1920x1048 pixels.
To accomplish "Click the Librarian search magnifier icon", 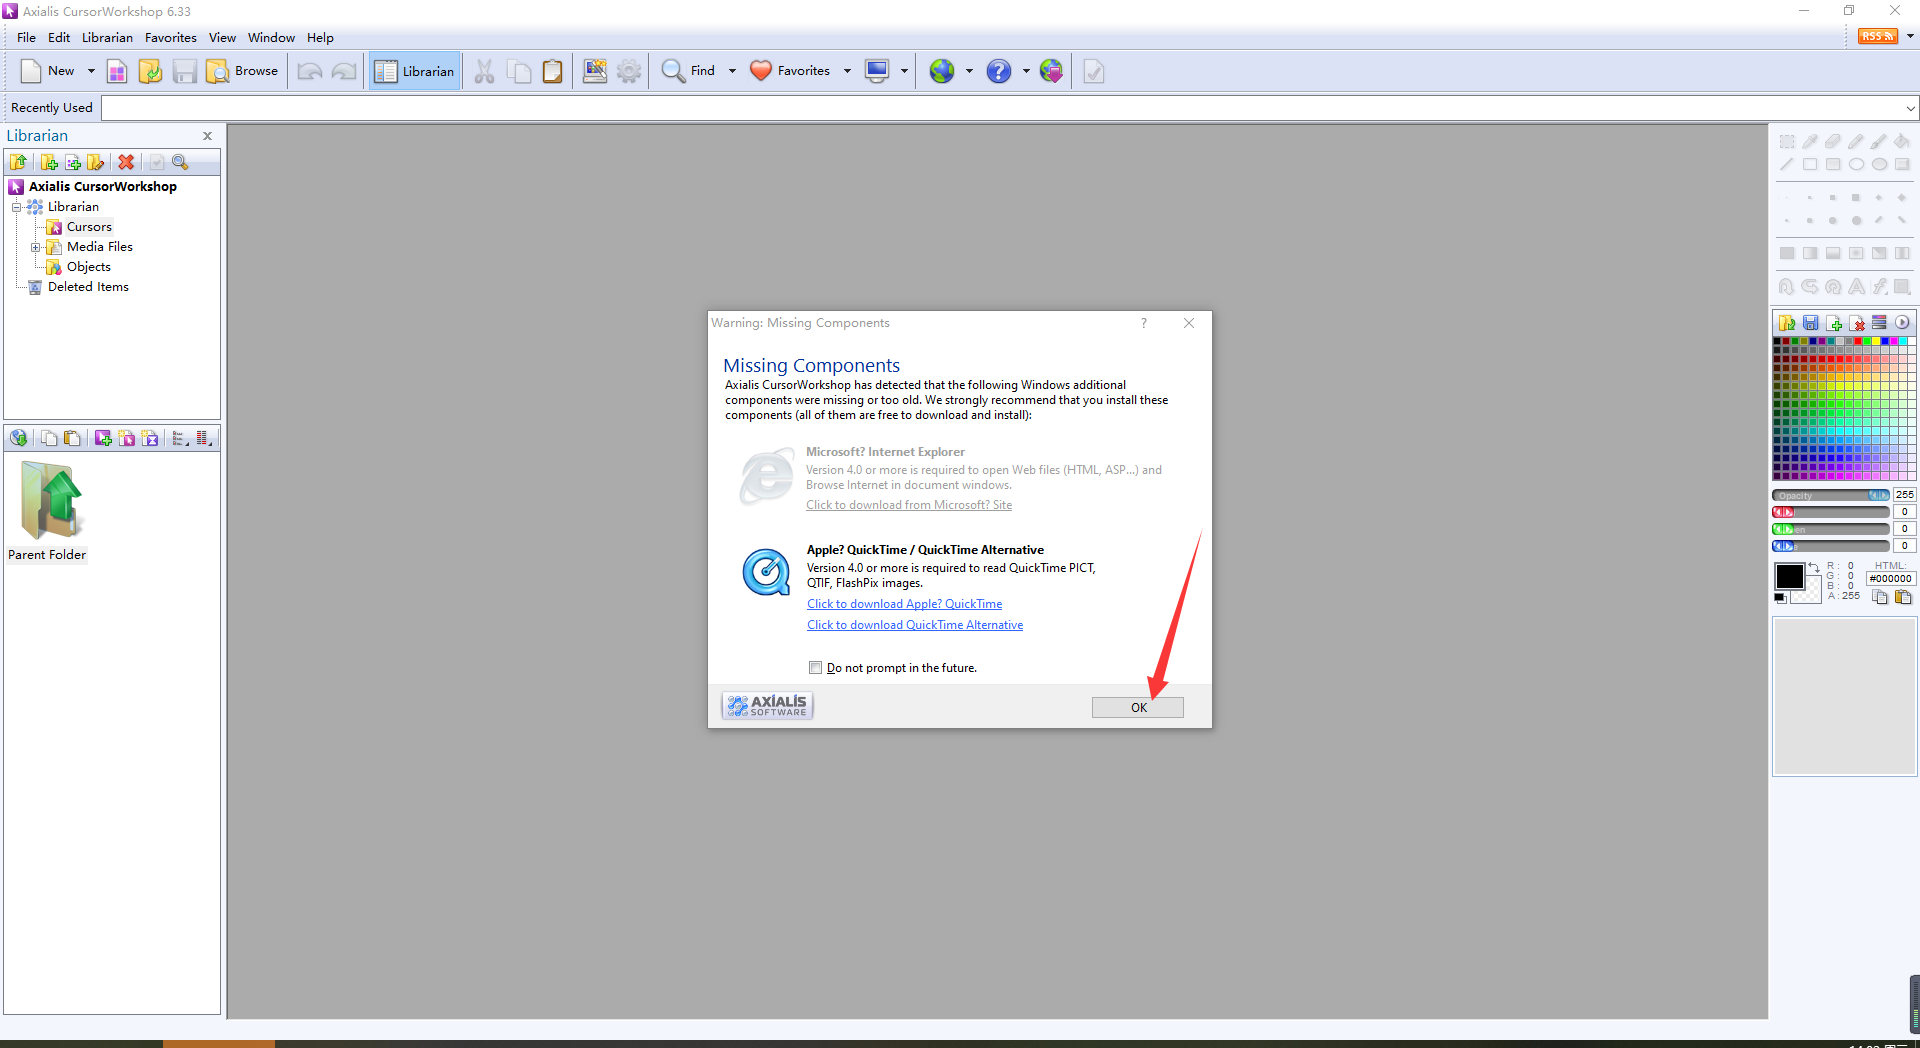I will pos(180,162).
